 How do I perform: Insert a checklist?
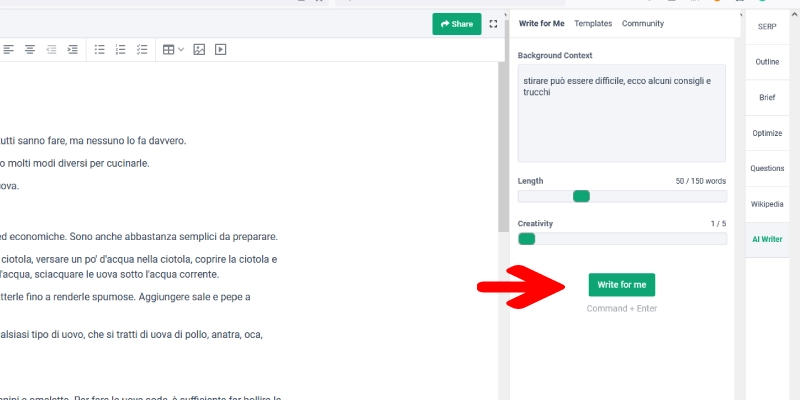[142, 49]
